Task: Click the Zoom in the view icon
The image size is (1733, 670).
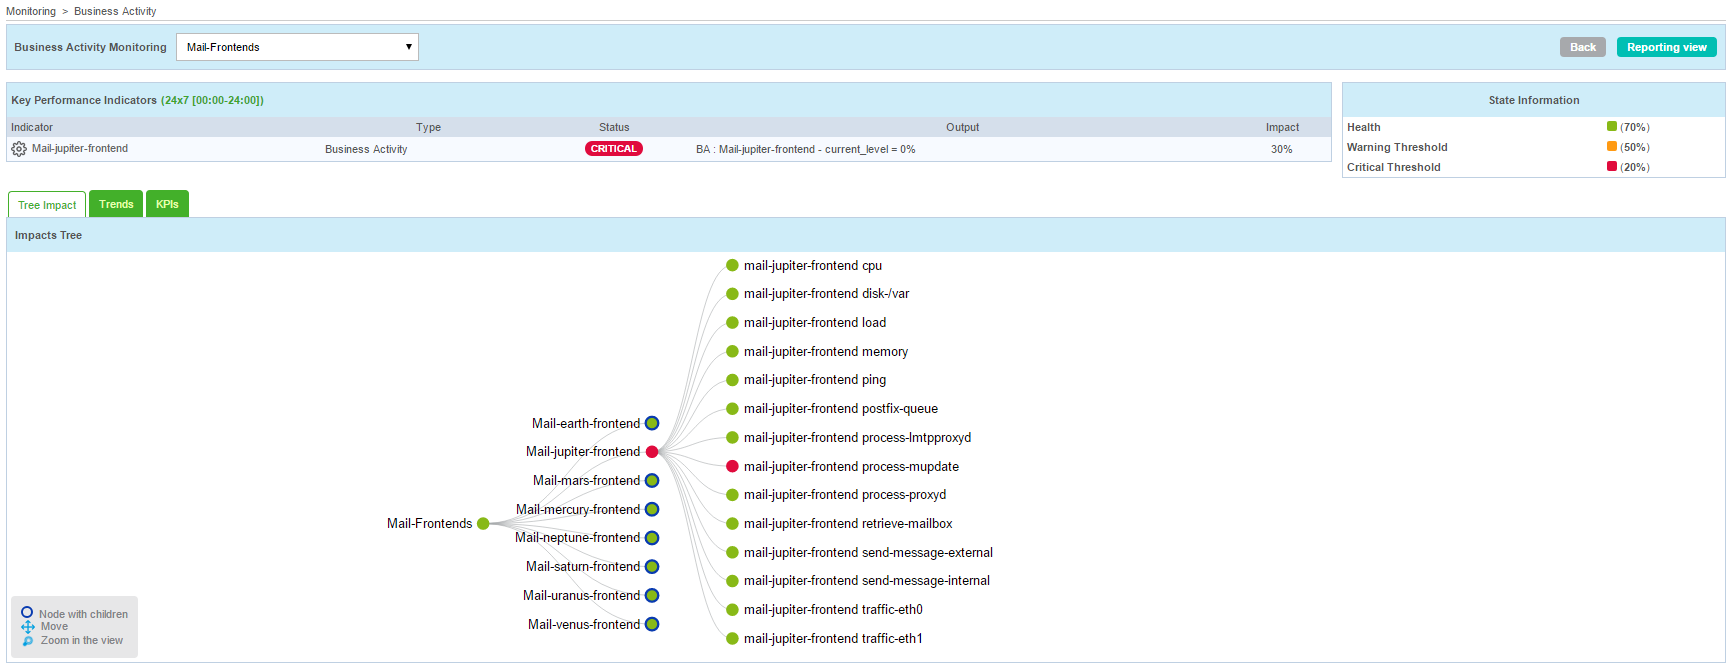Action: 28,641
